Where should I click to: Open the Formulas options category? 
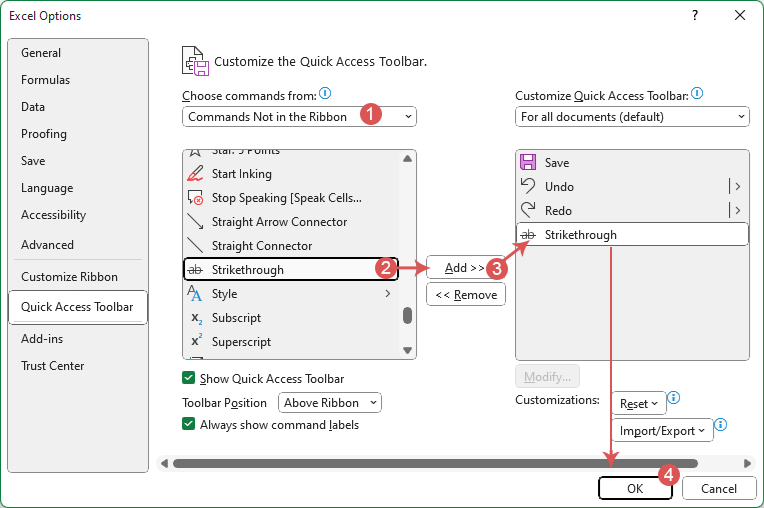tap(45, 80)
